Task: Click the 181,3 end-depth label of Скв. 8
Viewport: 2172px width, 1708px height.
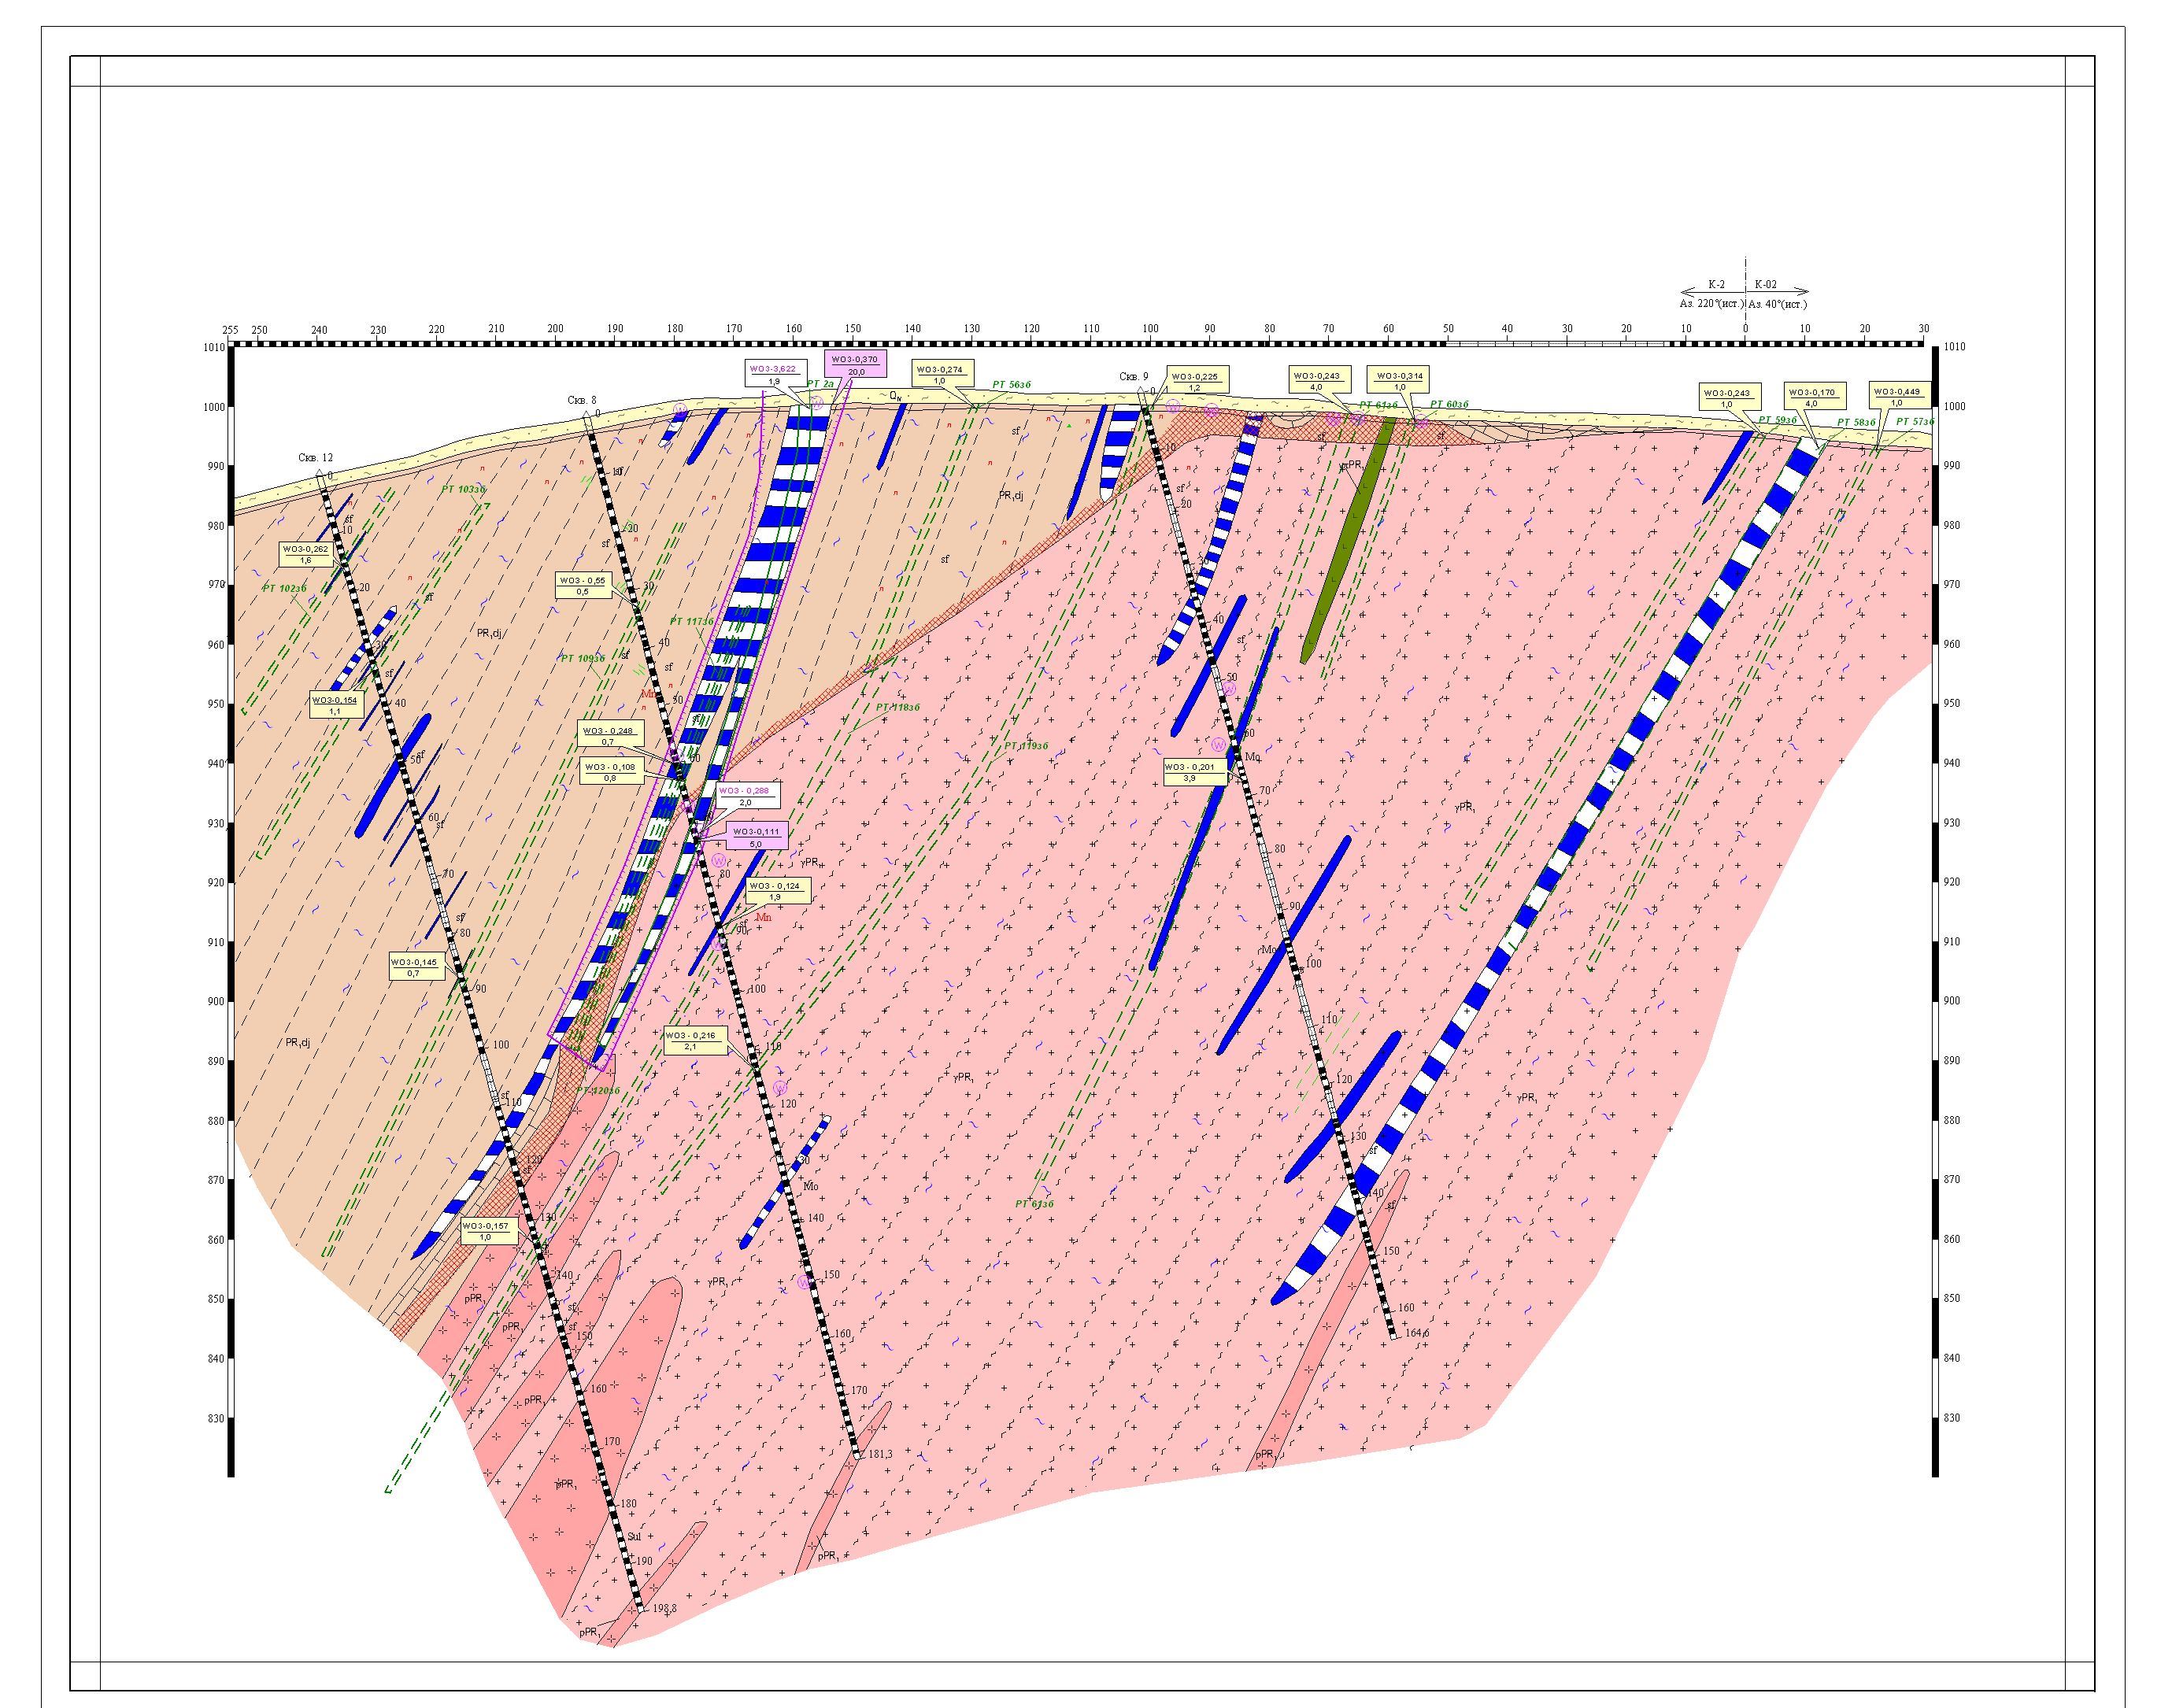Action: (x=881, y=1454)
